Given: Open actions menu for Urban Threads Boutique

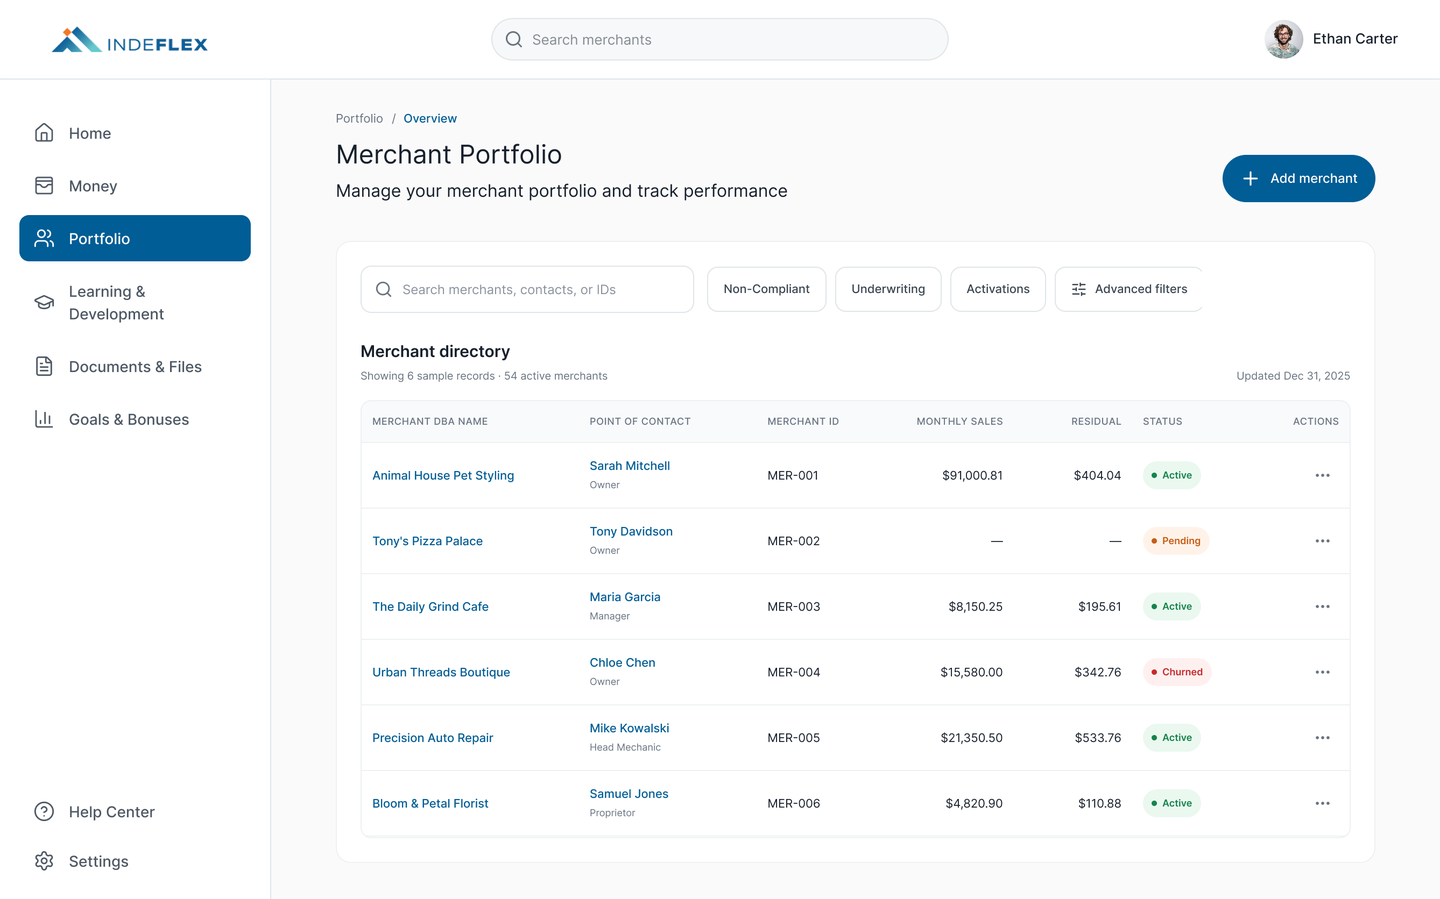Looking at the screenshot, I should 1322,672.
